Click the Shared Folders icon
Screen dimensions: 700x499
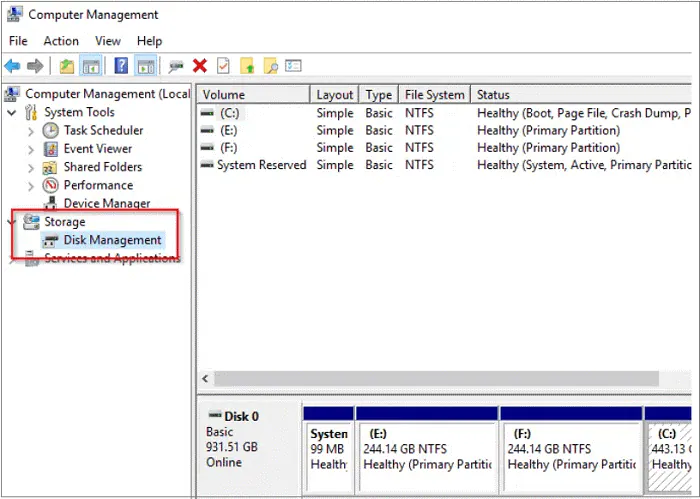(x=50, y=167)
